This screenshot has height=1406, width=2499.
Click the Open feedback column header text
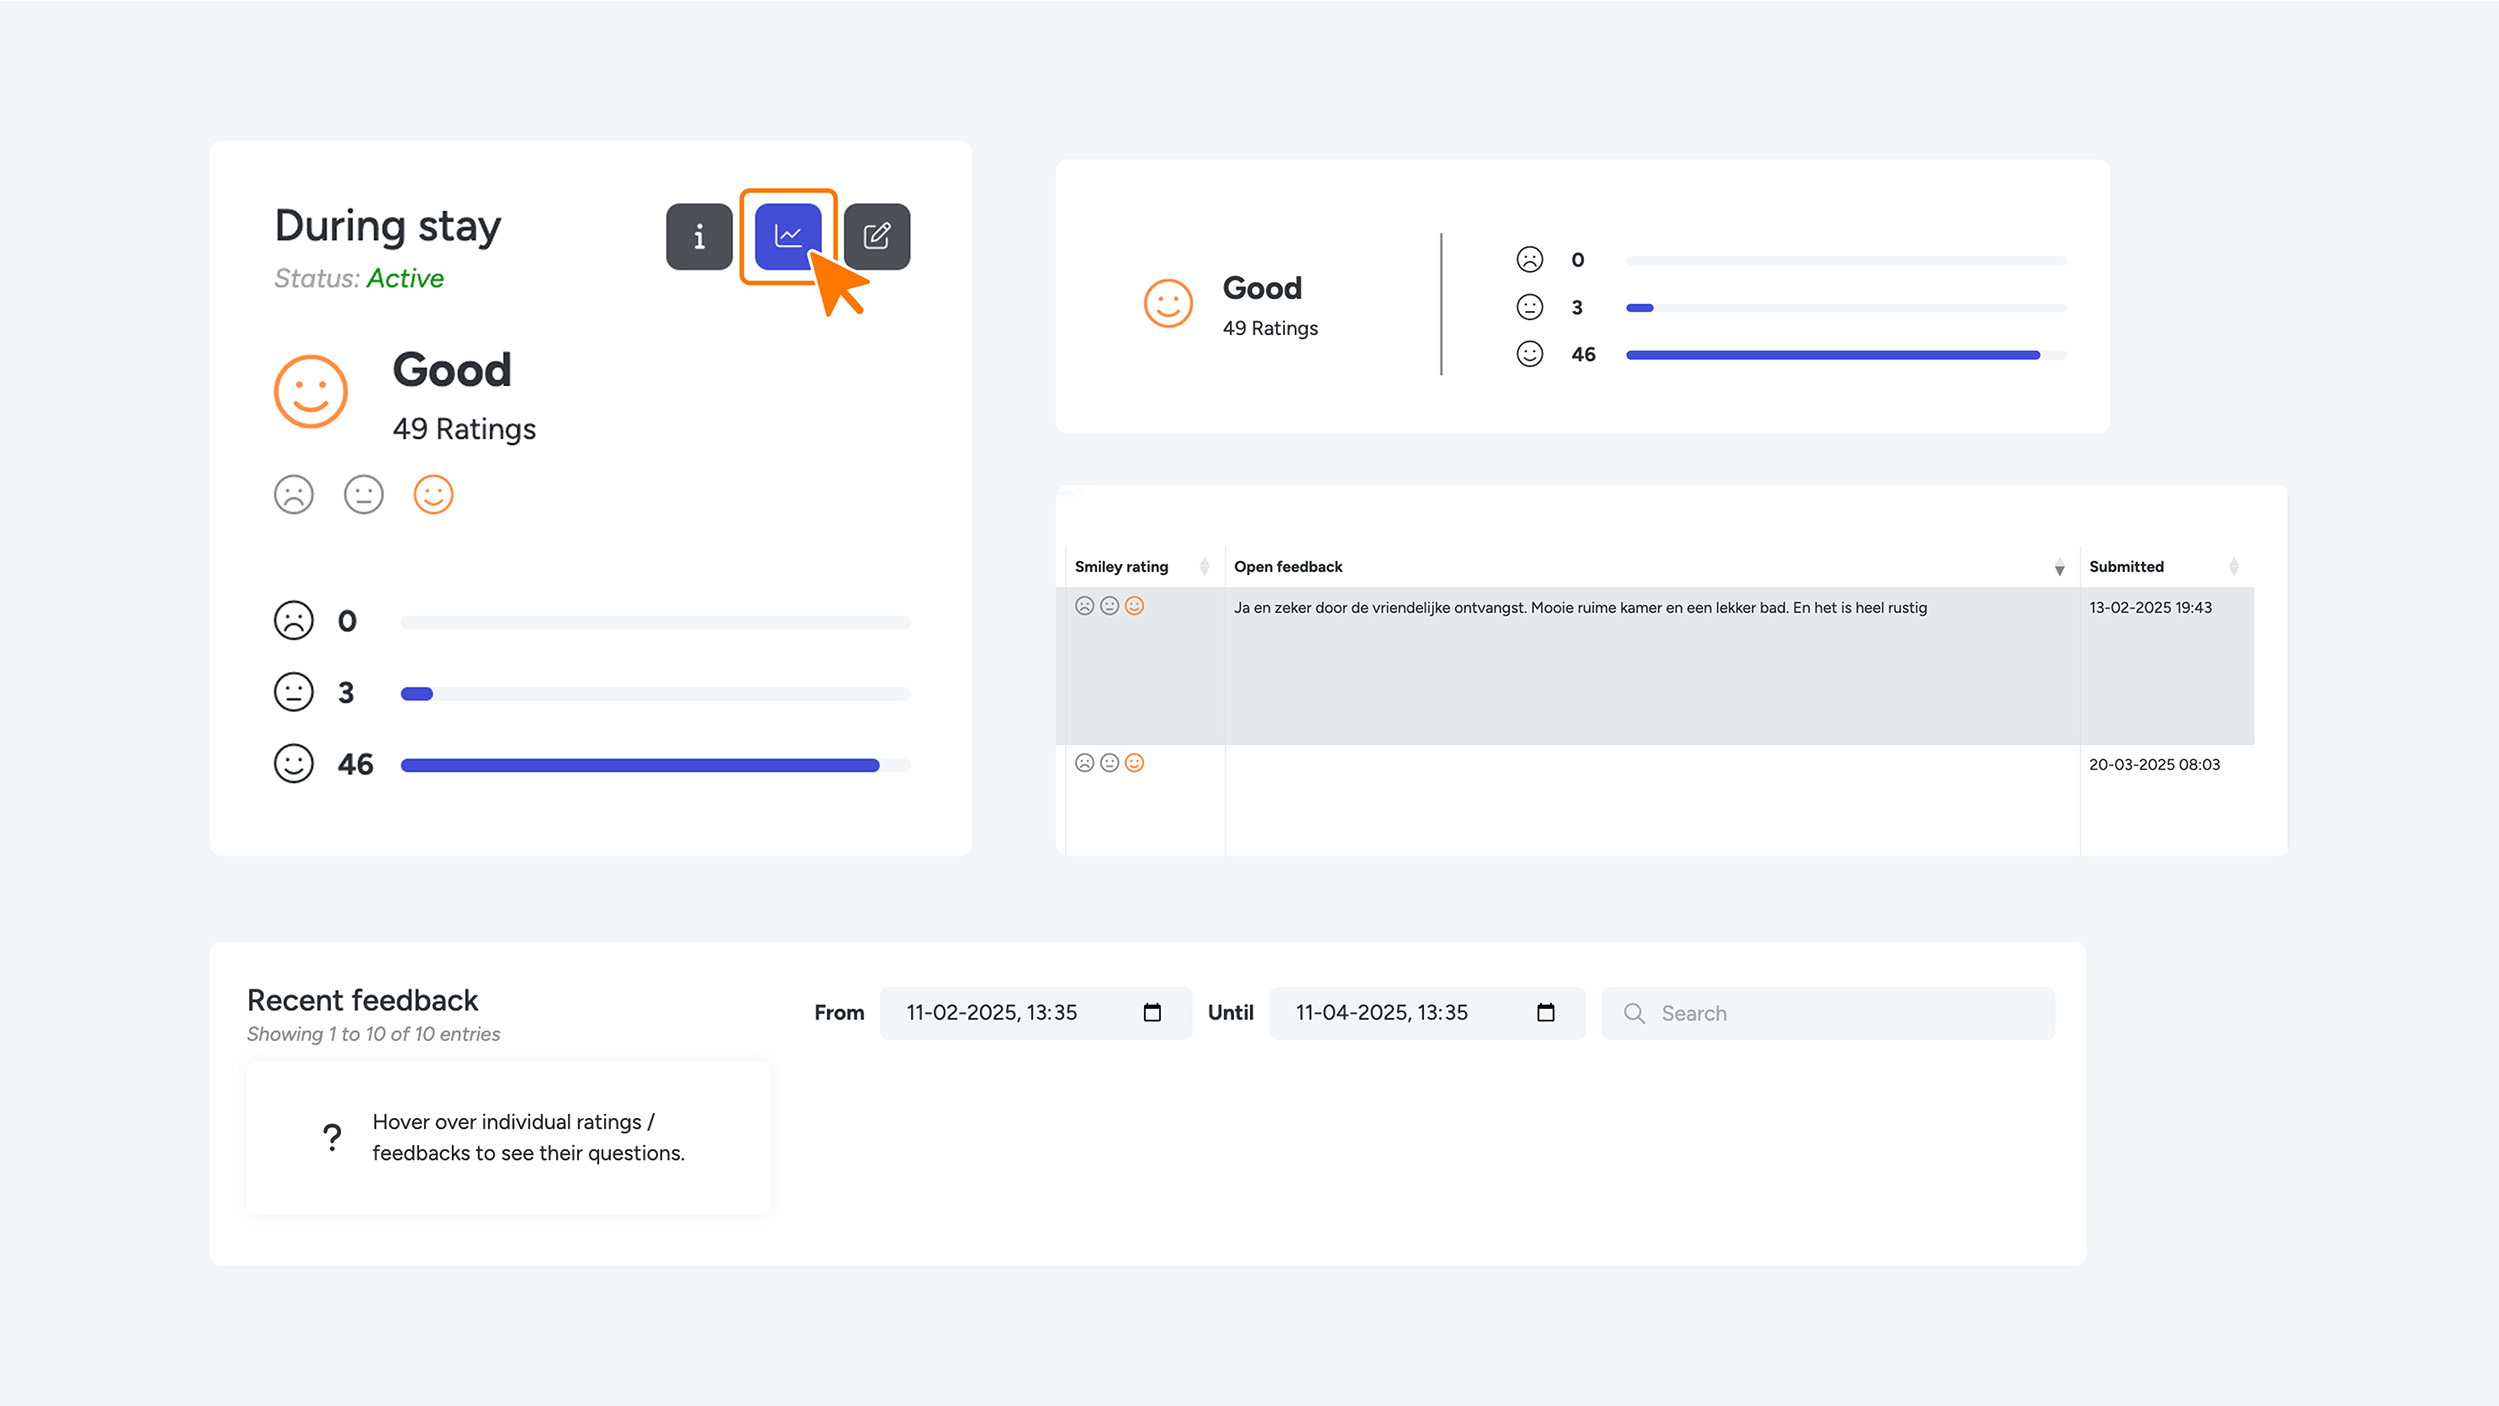tap(1288, 567)
